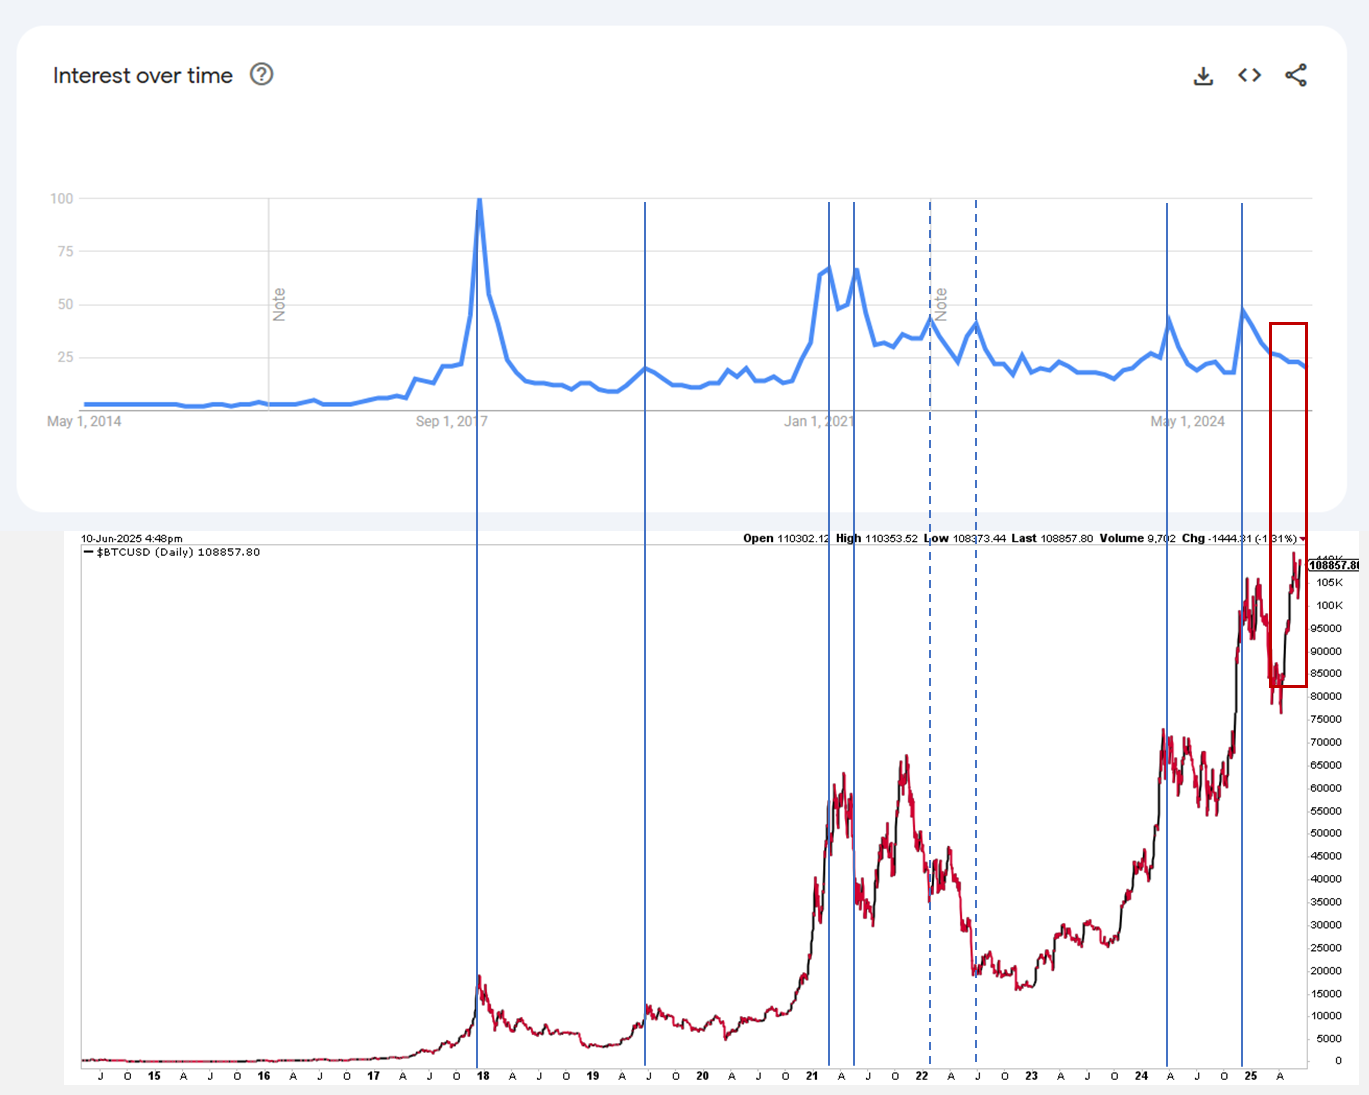Click year label 18 on Bitcoin chart axis
The height and width of the screenshot is (1095, 1369).
pos(483,1076)
